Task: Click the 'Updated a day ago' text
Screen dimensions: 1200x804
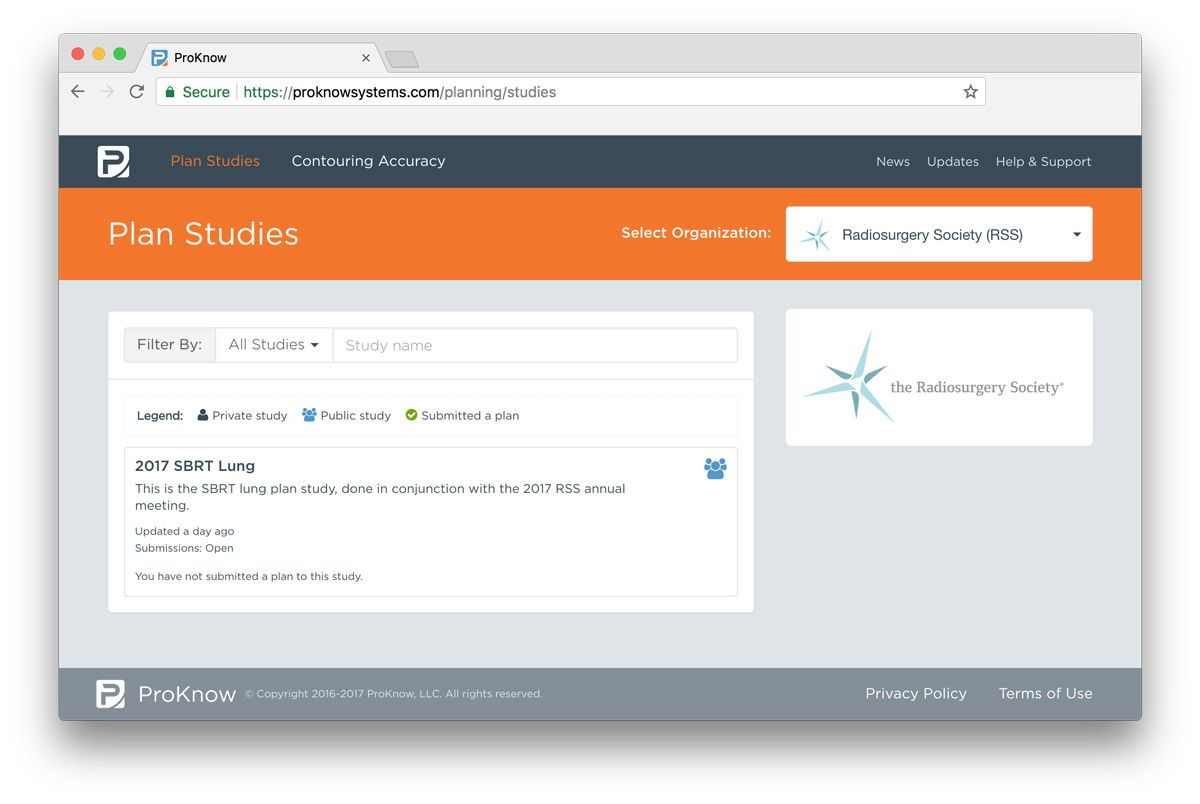Action: (184, 531)
